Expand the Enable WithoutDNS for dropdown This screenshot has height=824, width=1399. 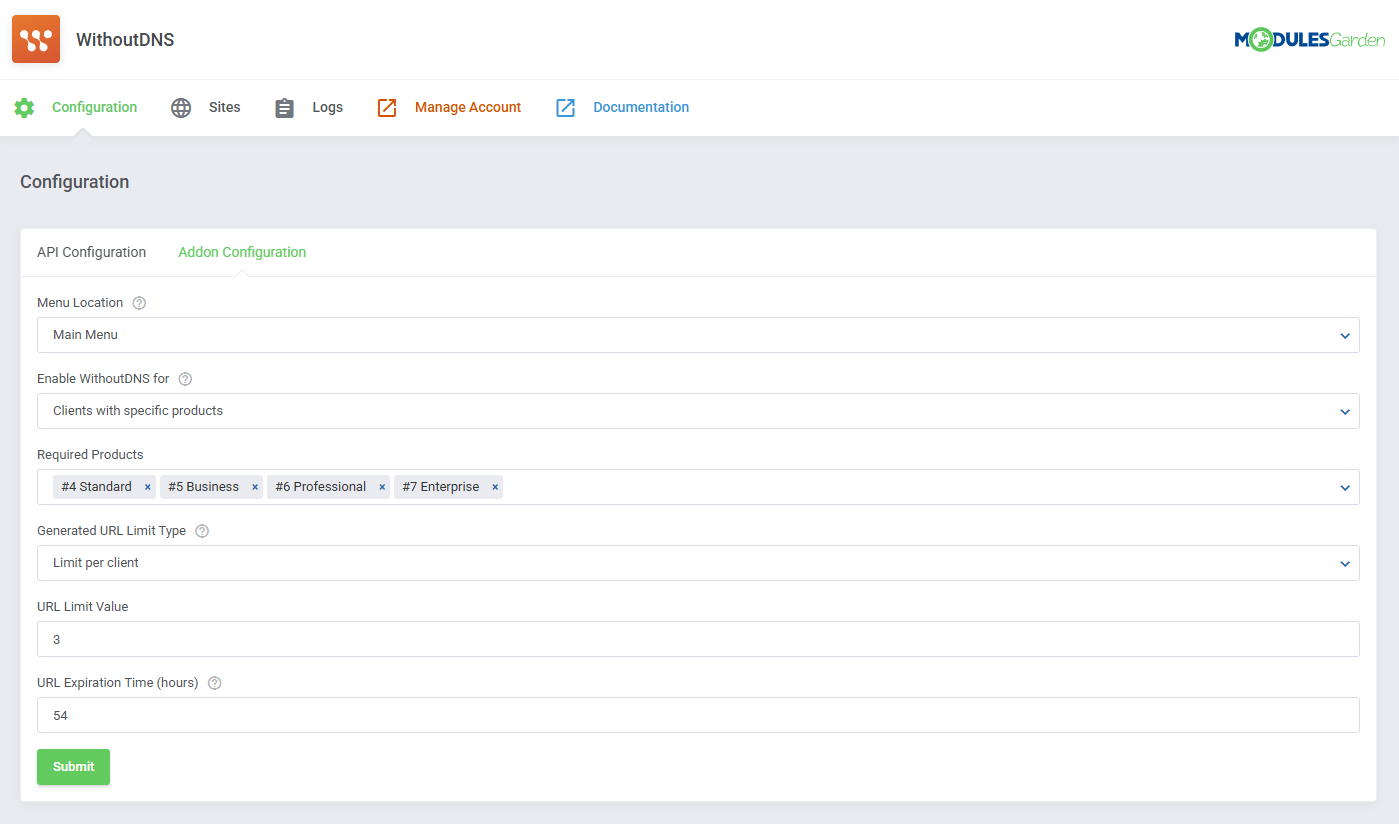click(x=1344, y=410)
